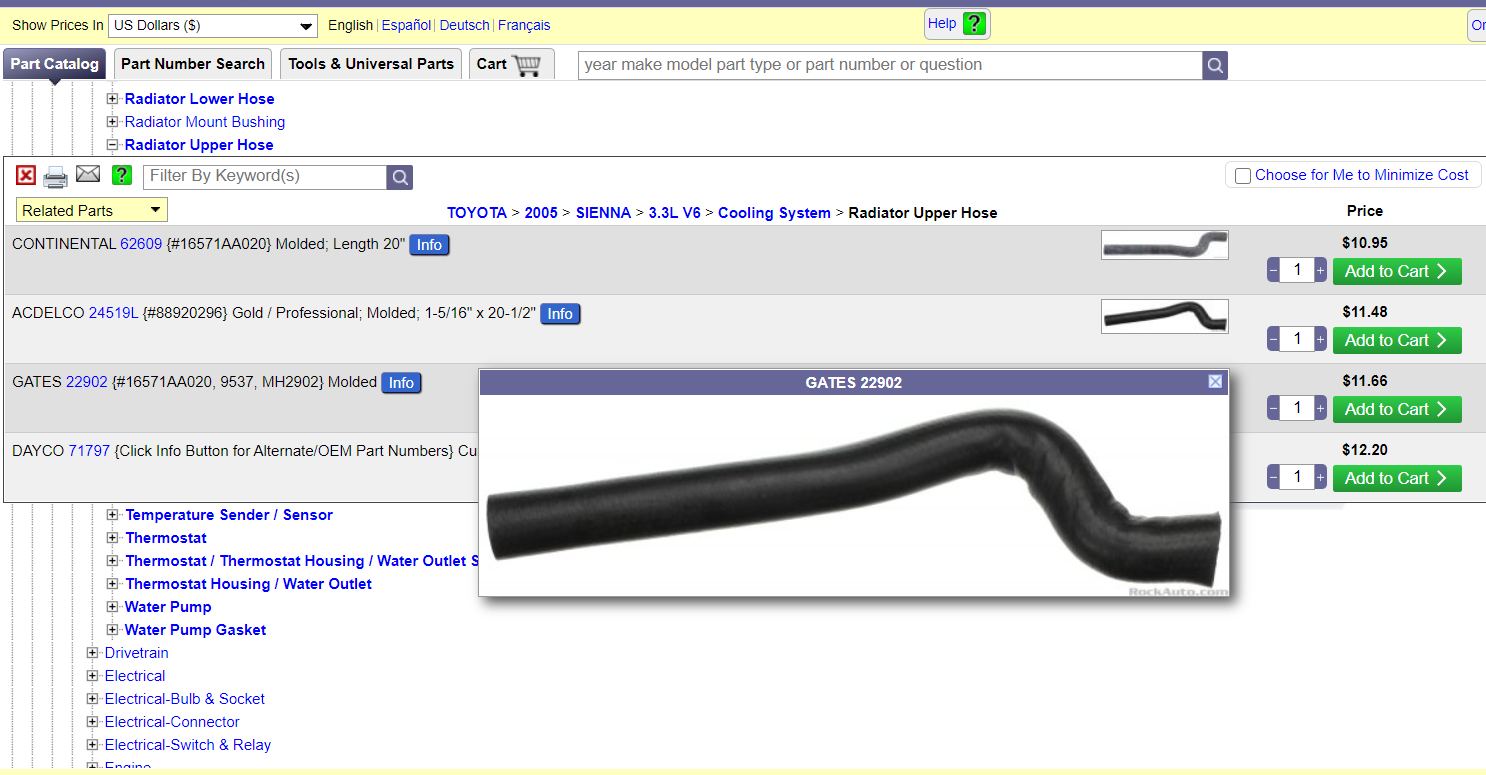The image size is (1486, 775).
Task: Expand the Water Pump Gasket node
Action: click(113, 630)
